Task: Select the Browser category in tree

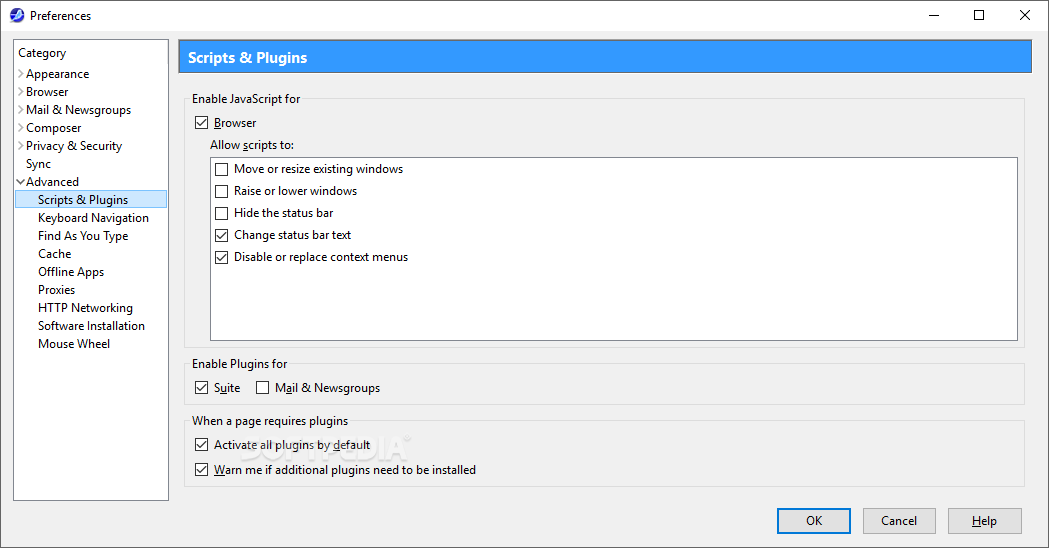Action: [x=47, y=92]
